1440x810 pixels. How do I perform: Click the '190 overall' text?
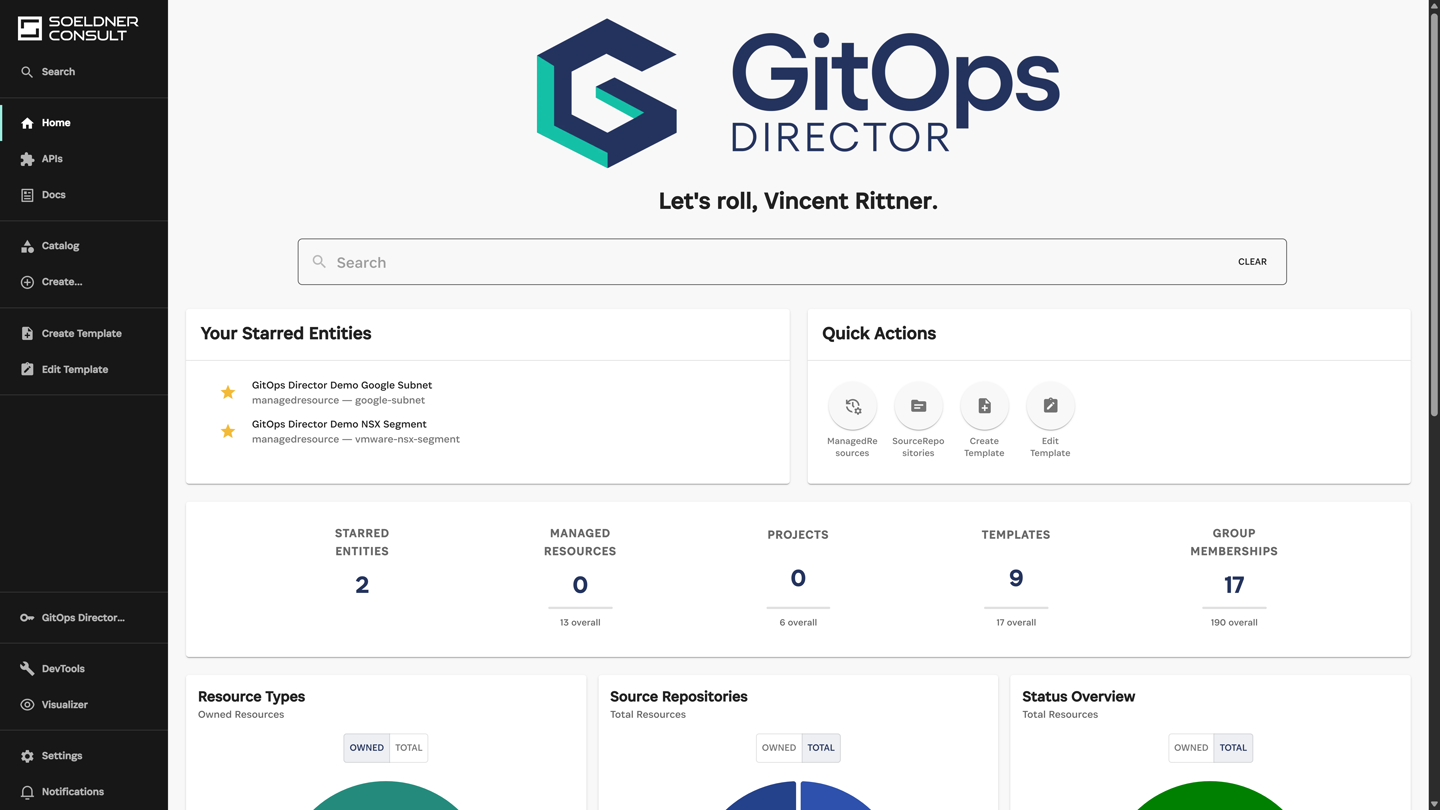(1234, 622)
